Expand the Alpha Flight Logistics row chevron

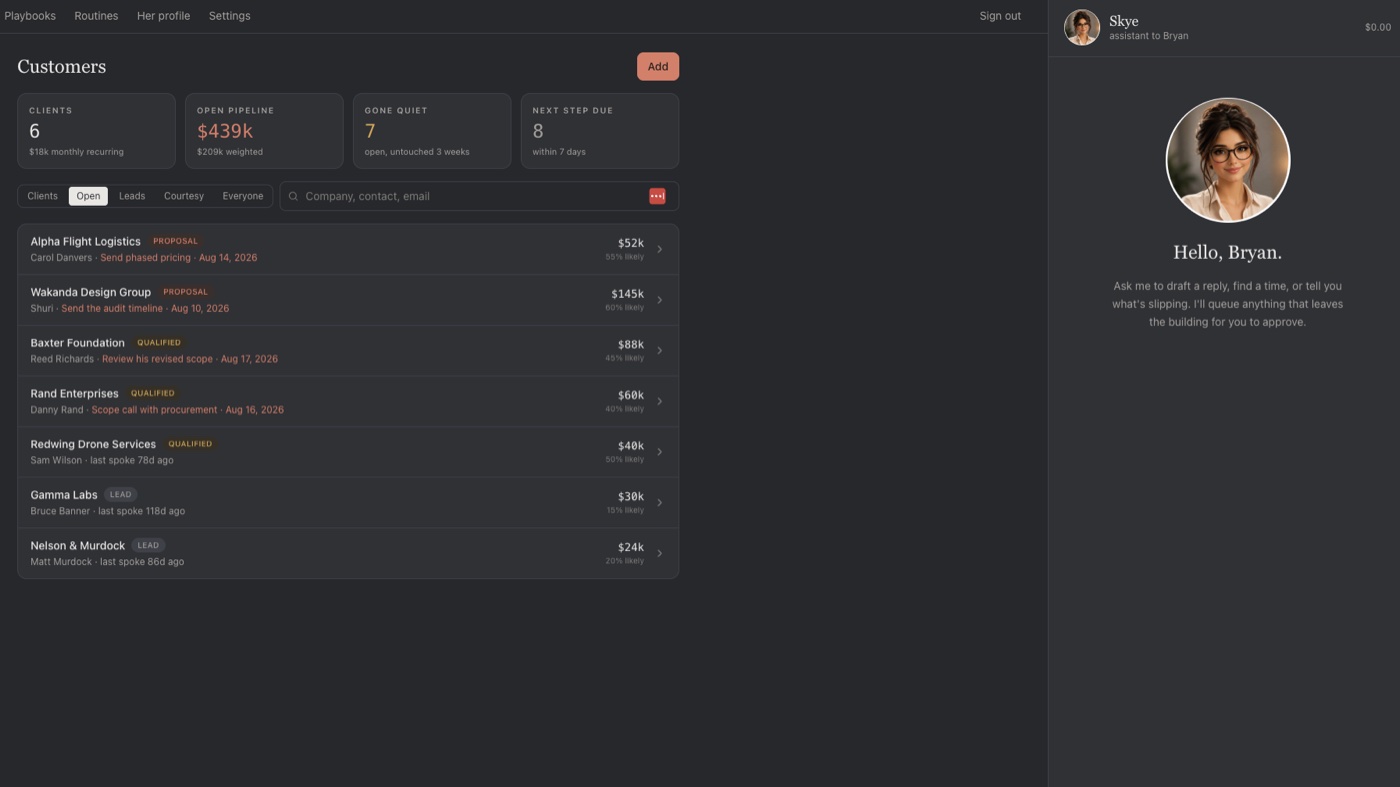(x=659, y=249)
